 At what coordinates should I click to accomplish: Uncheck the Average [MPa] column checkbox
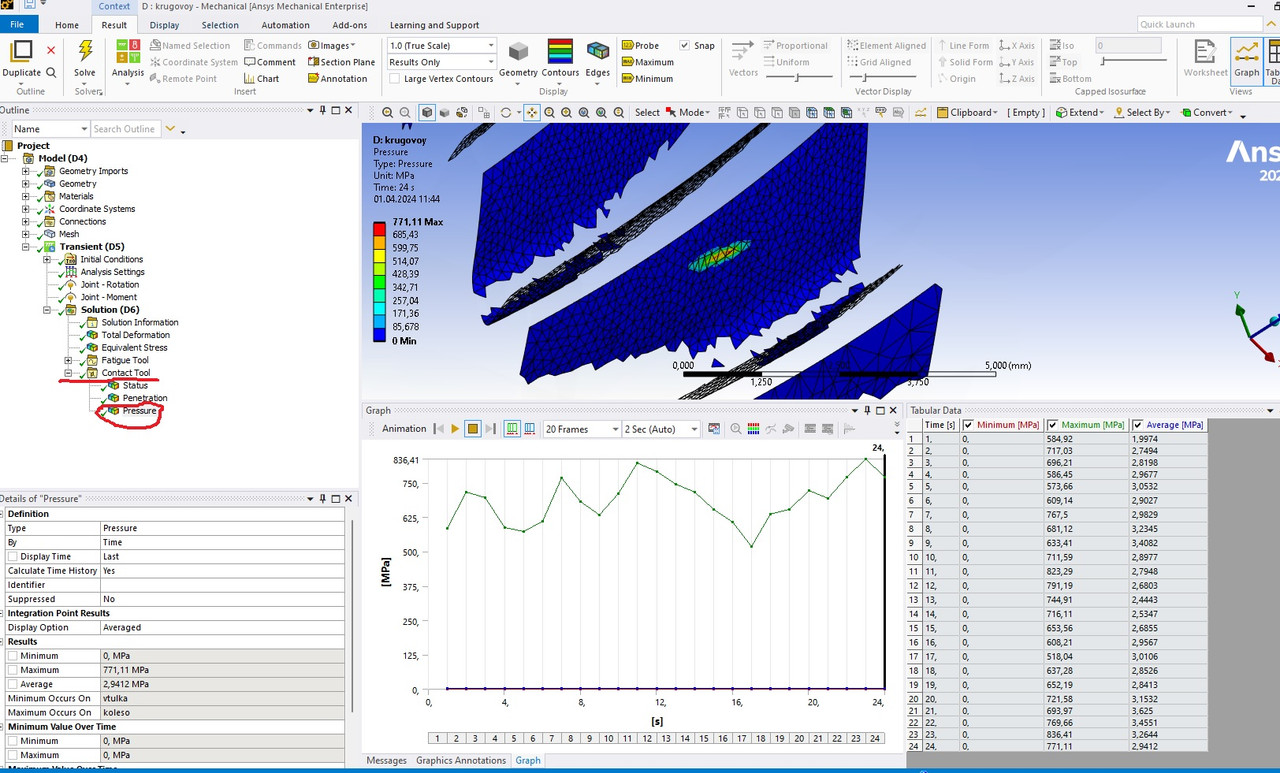[1138, 425]
